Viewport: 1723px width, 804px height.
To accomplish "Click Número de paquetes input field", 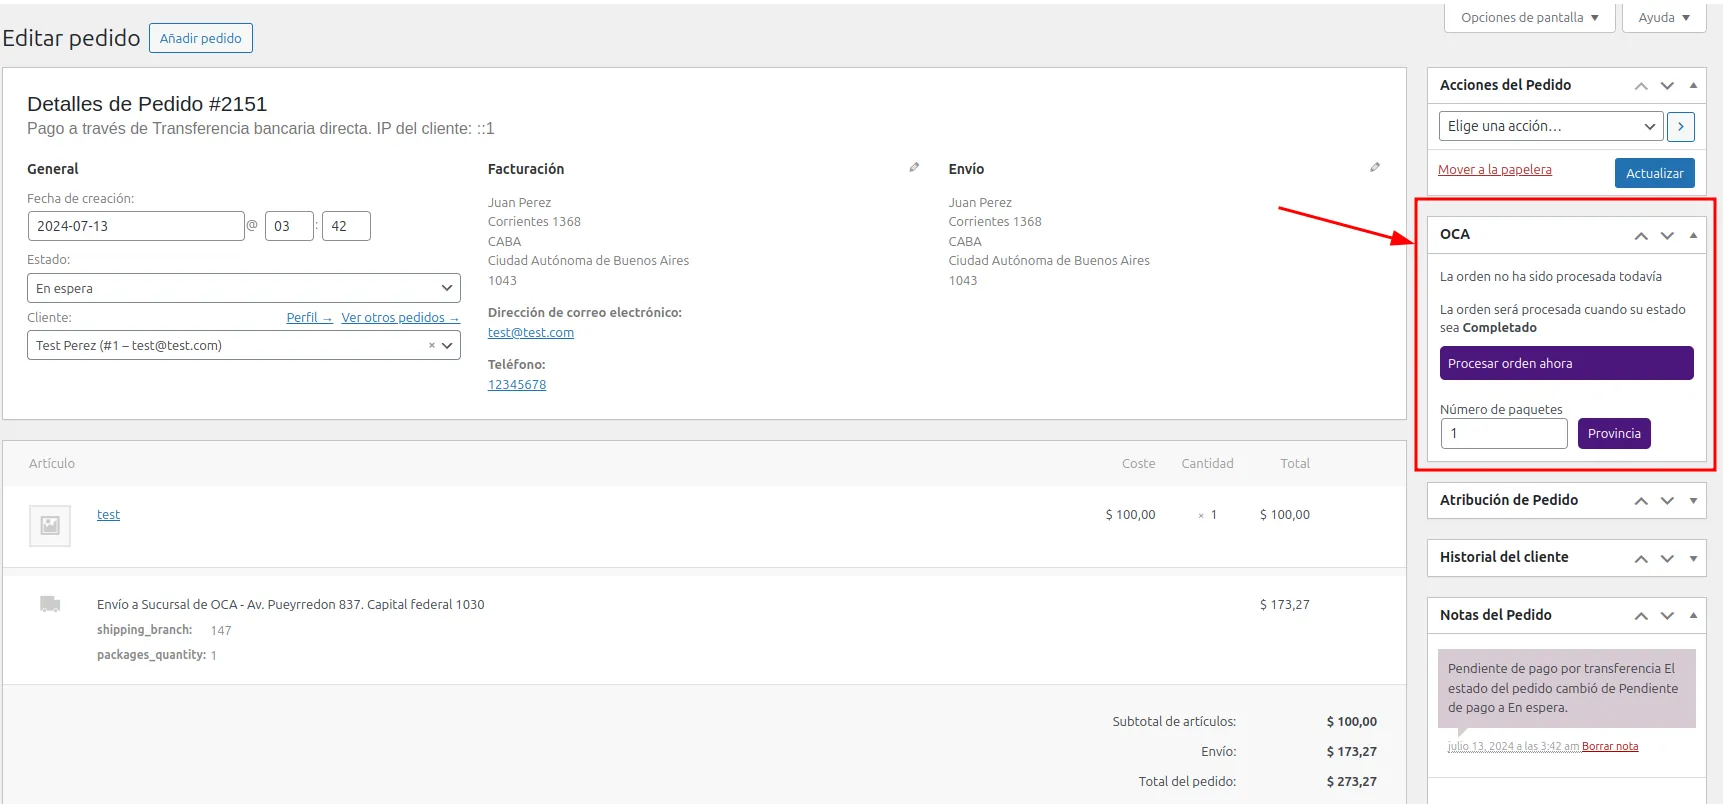I will tap(1504, 434).
